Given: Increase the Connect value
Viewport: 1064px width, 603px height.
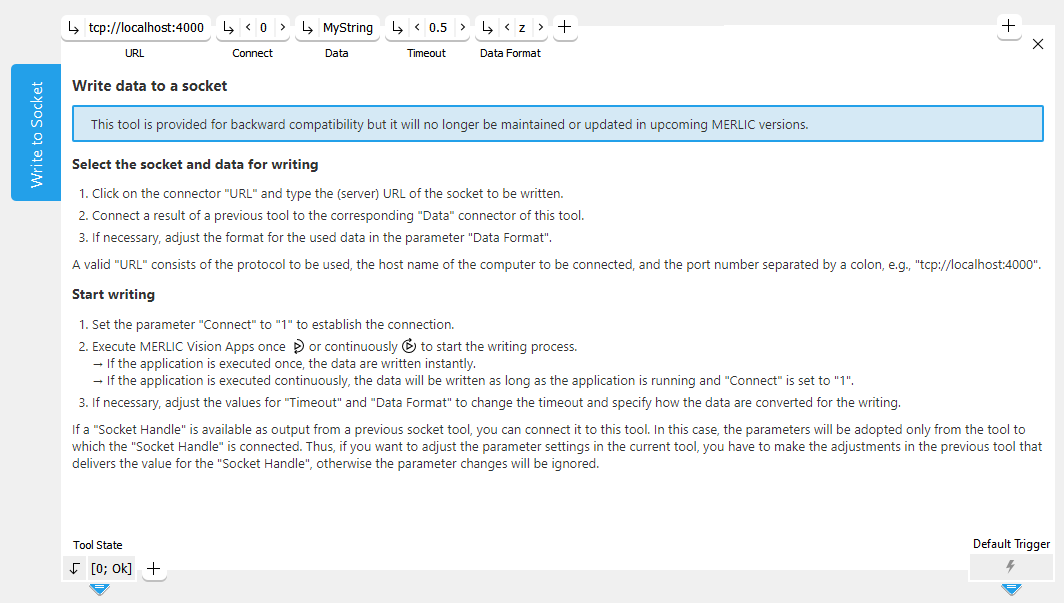Looking at the screenshot, I should 281,28.
